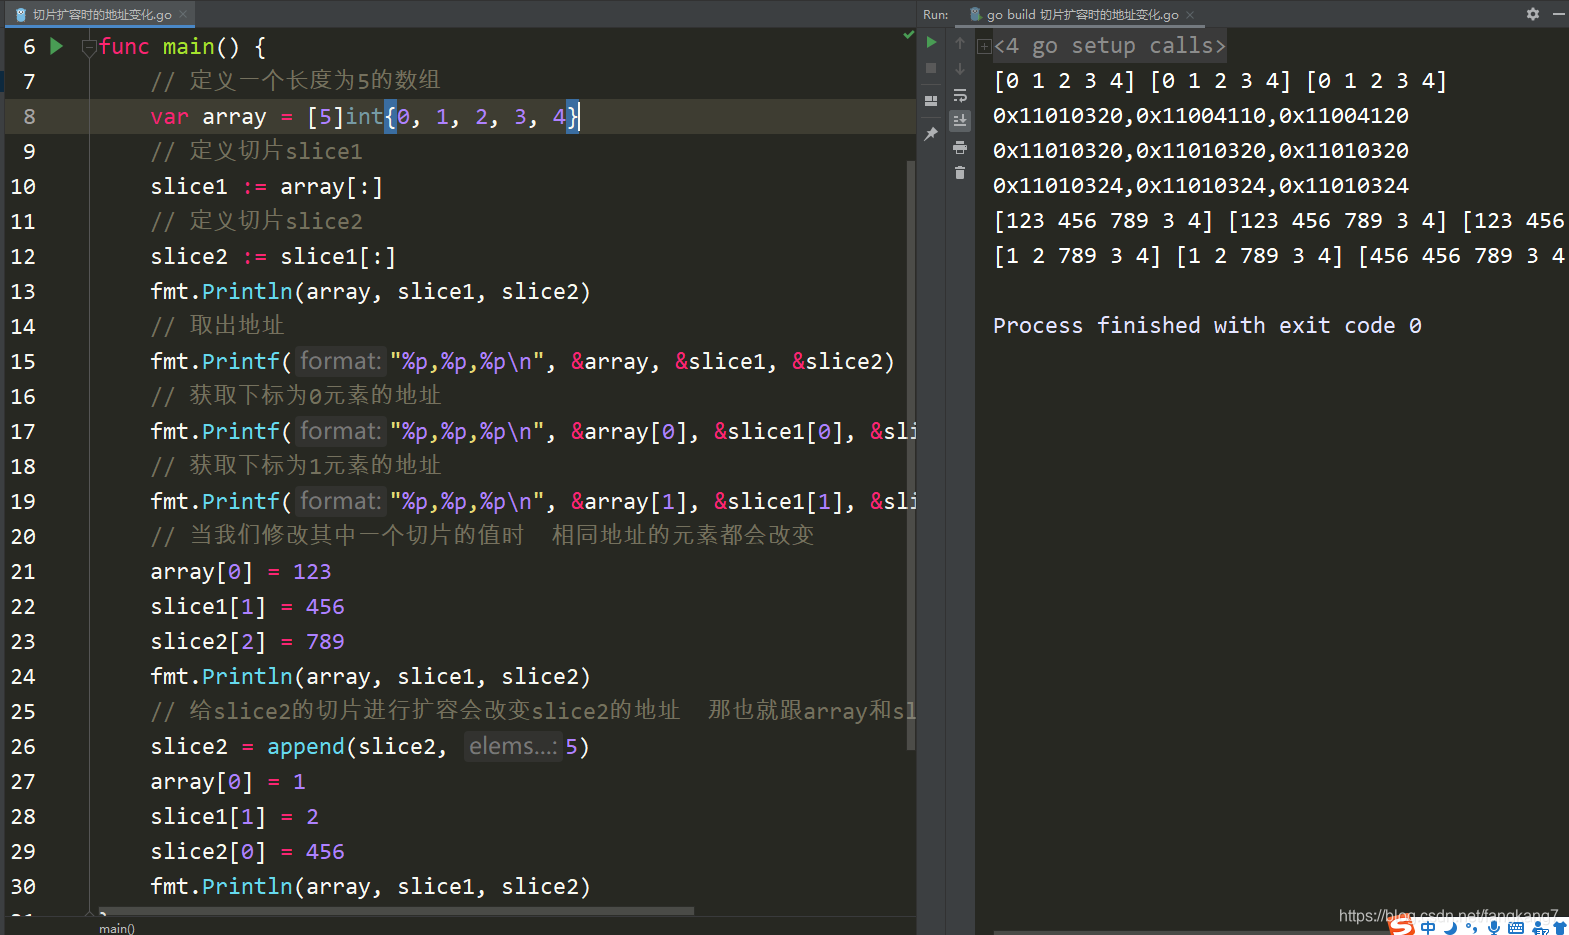Open the soft keyboard icon in the IME bar
Viewport: 1569px width, 935px height.
coord(1516,928)
